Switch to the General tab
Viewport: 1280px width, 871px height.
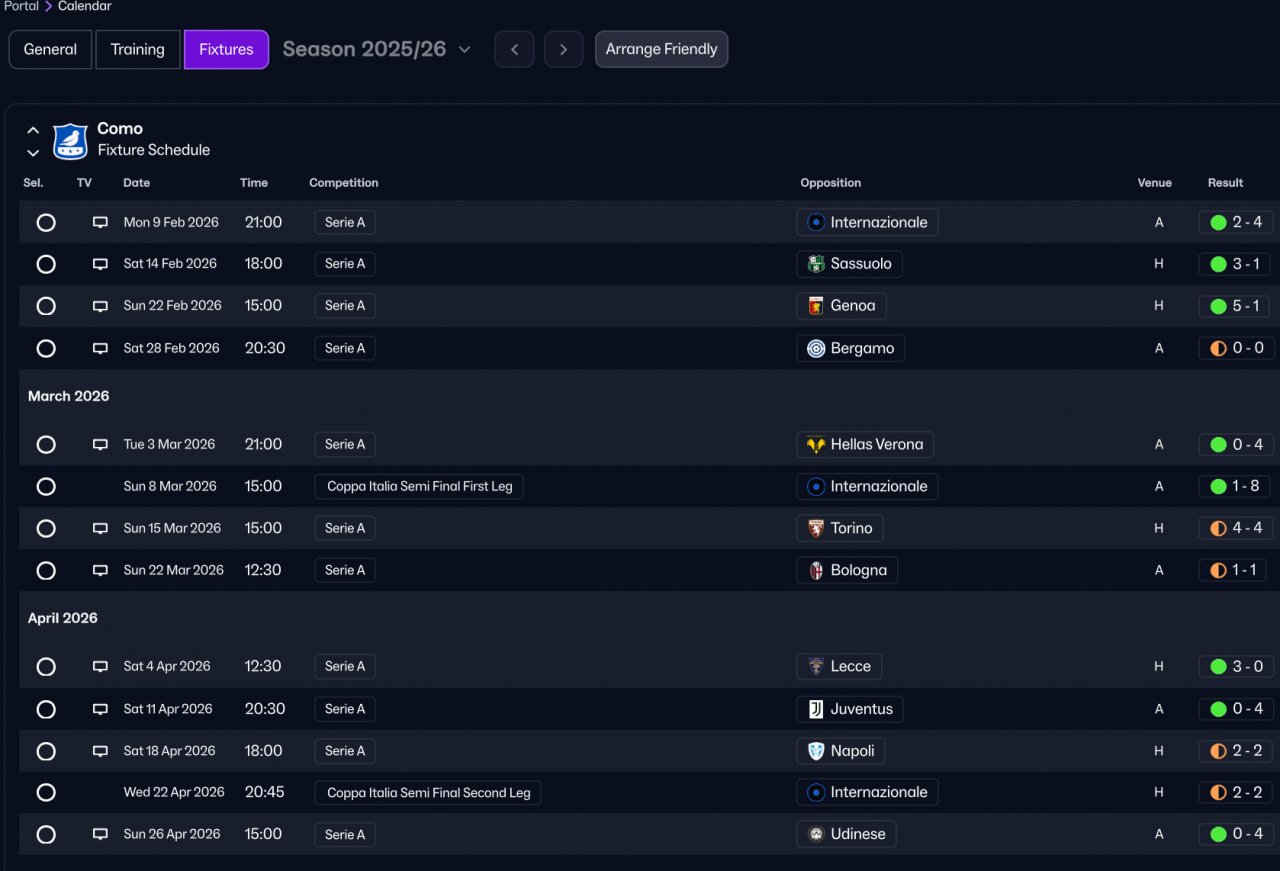(x=50, y=49)
